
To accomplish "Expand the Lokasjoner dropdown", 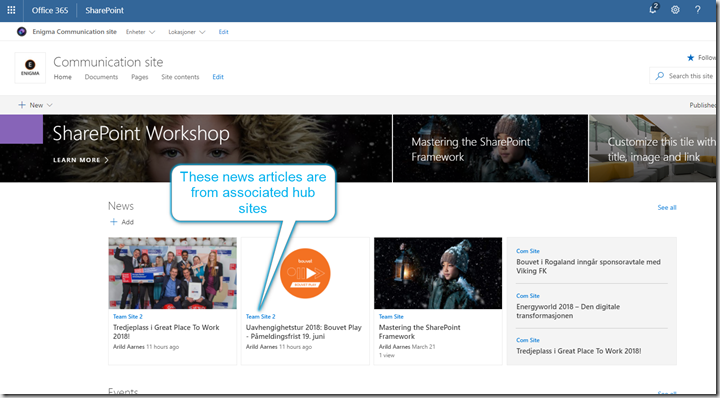I will pyautogui.click(x=186, y=32).
